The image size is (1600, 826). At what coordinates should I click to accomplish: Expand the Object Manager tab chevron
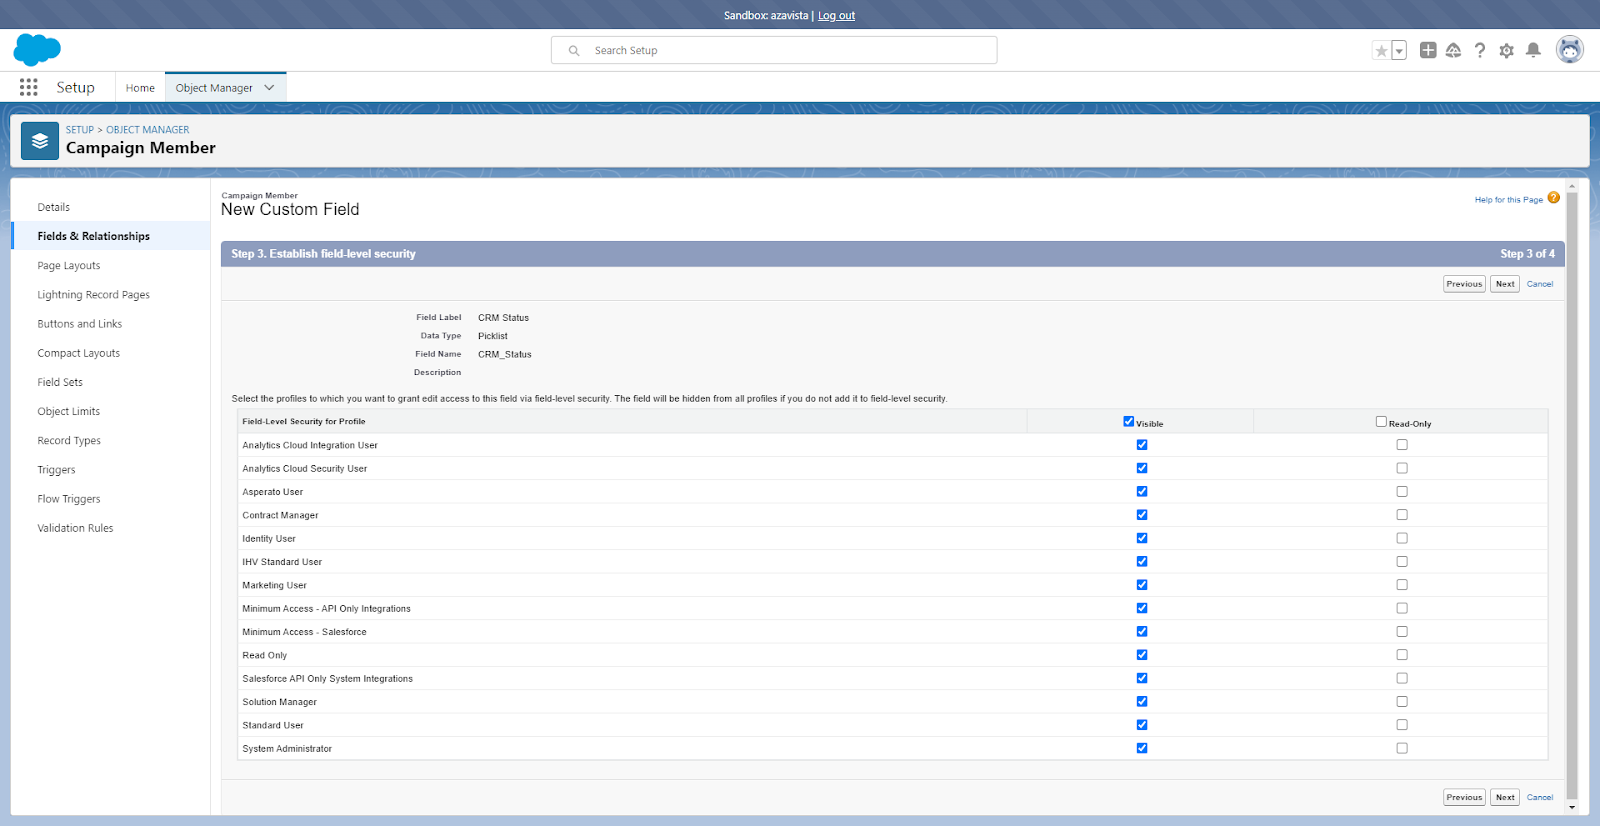[x=269, y=88]
